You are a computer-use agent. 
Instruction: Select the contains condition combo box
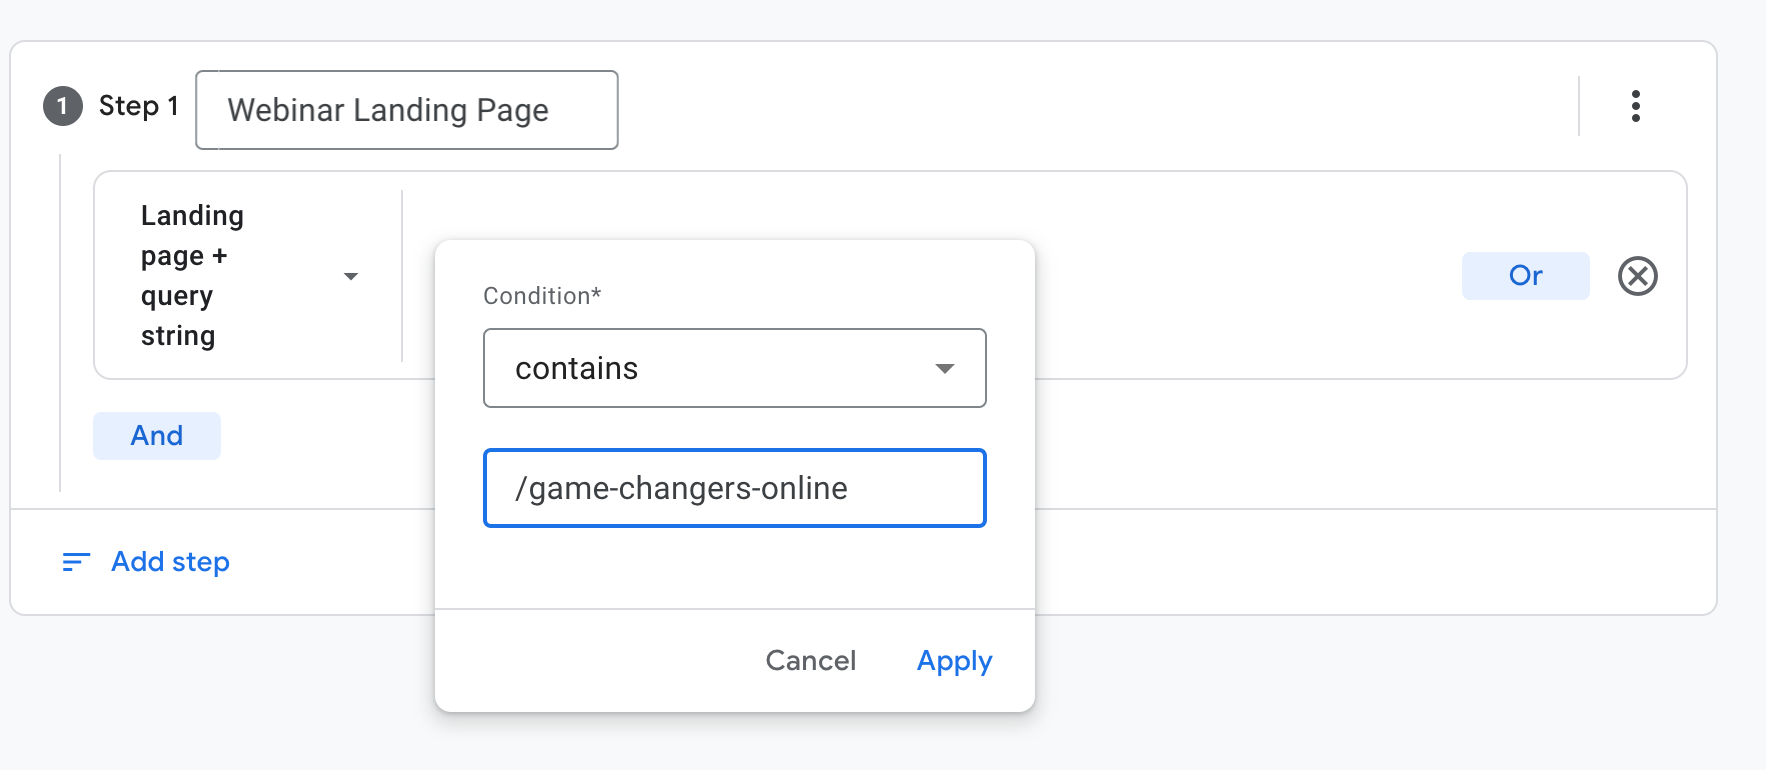pyautogui.click(x=735, y=368)
